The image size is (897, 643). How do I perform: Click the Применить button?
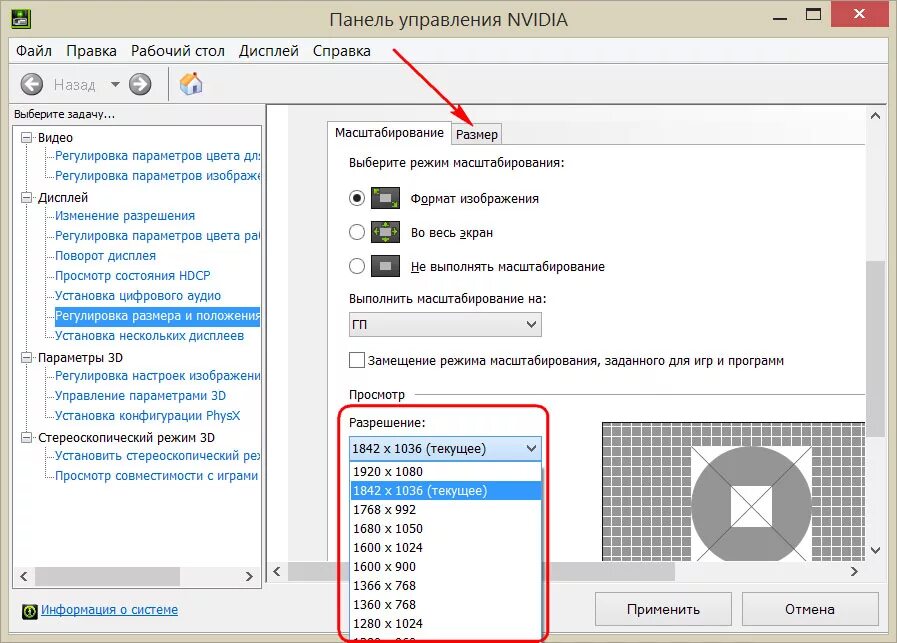click(663, 609)
